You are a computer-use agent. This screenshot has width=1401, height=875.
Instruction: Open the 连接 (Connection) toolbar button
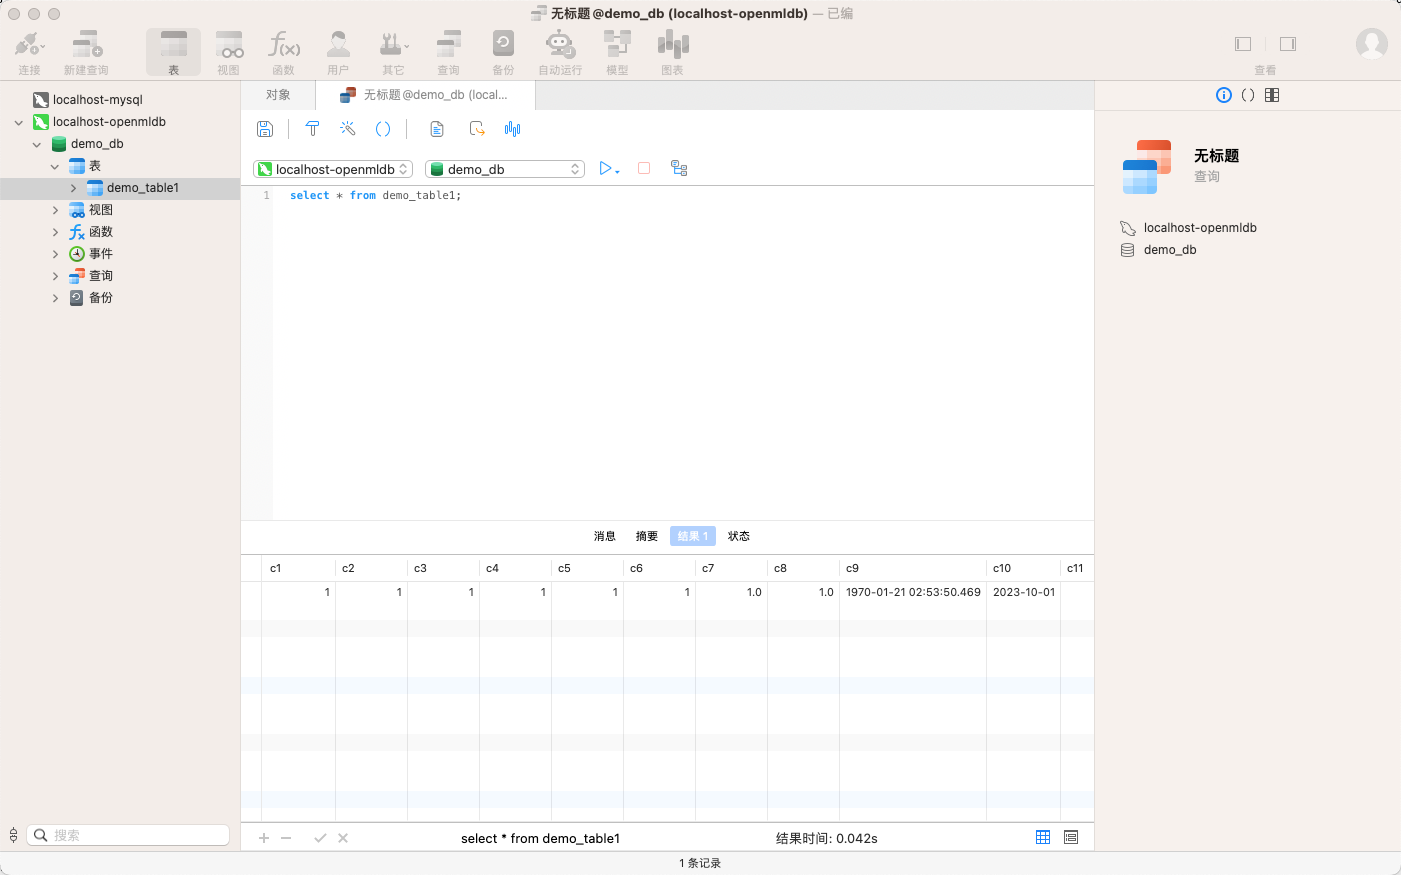pyautogui.click(x=29, y=52)
